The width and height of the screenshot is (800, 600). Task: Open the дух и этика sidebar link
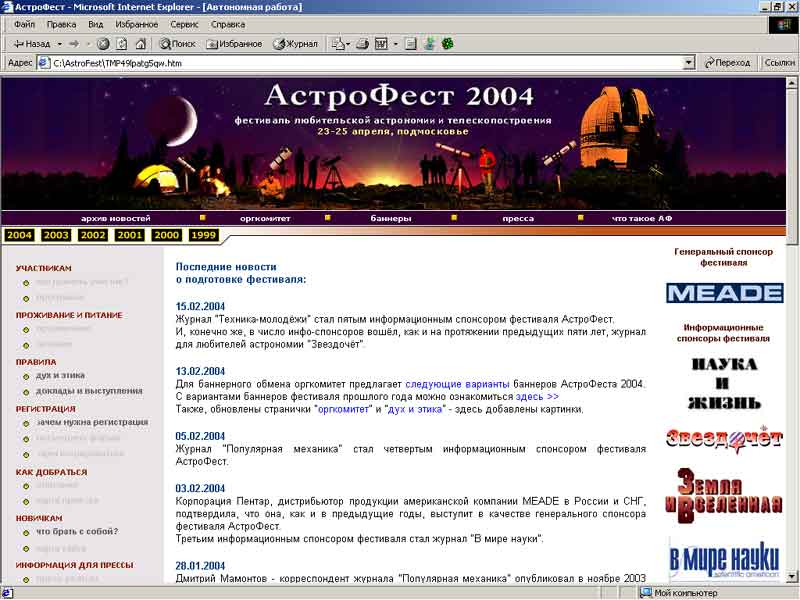(60, 376)
